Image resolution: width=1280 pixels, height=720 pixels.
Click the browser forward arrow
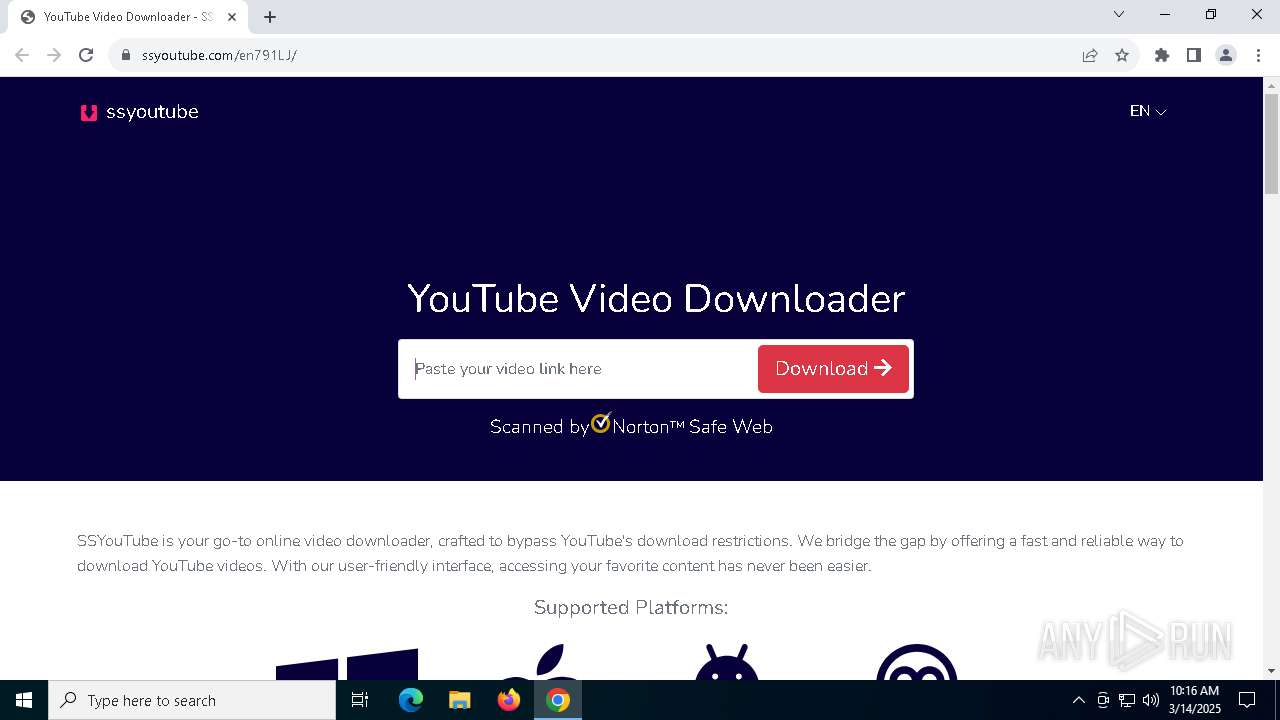pos(54,55)
